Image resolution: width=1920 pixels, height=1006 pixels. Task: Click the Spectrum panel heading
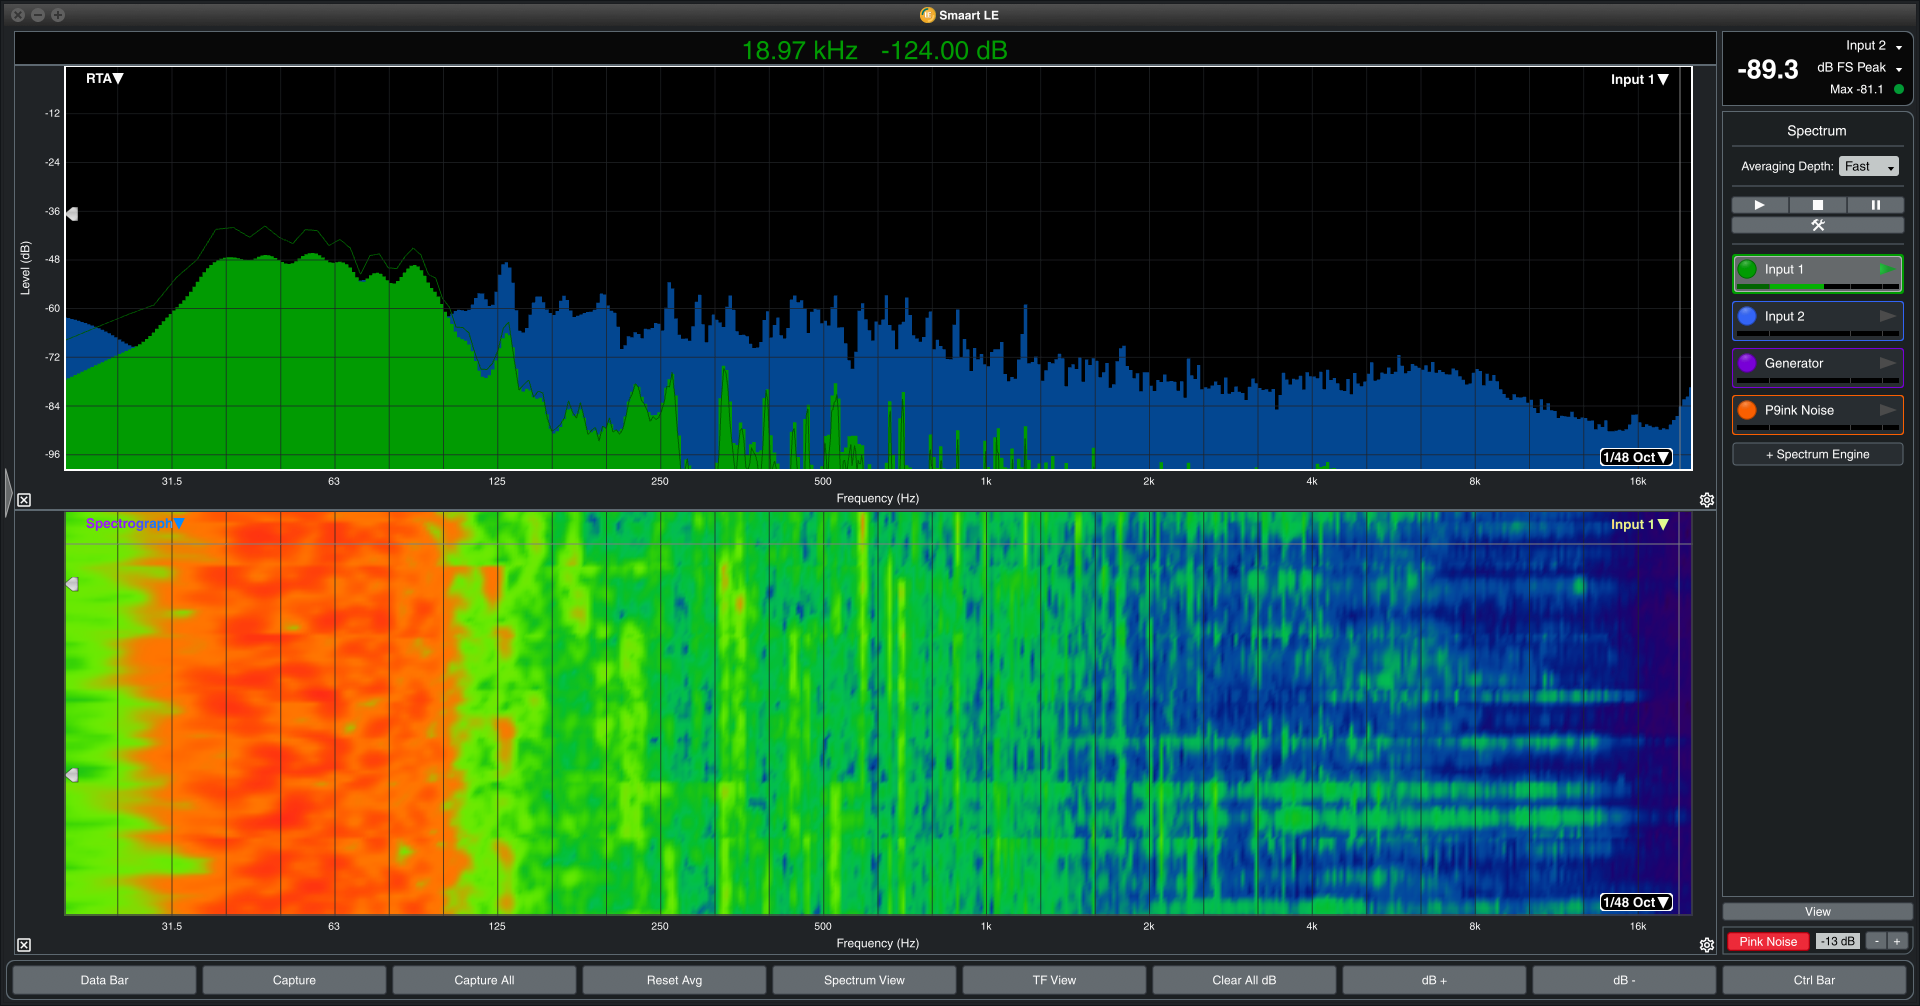pyautogui.click(x=1816, y=131)
